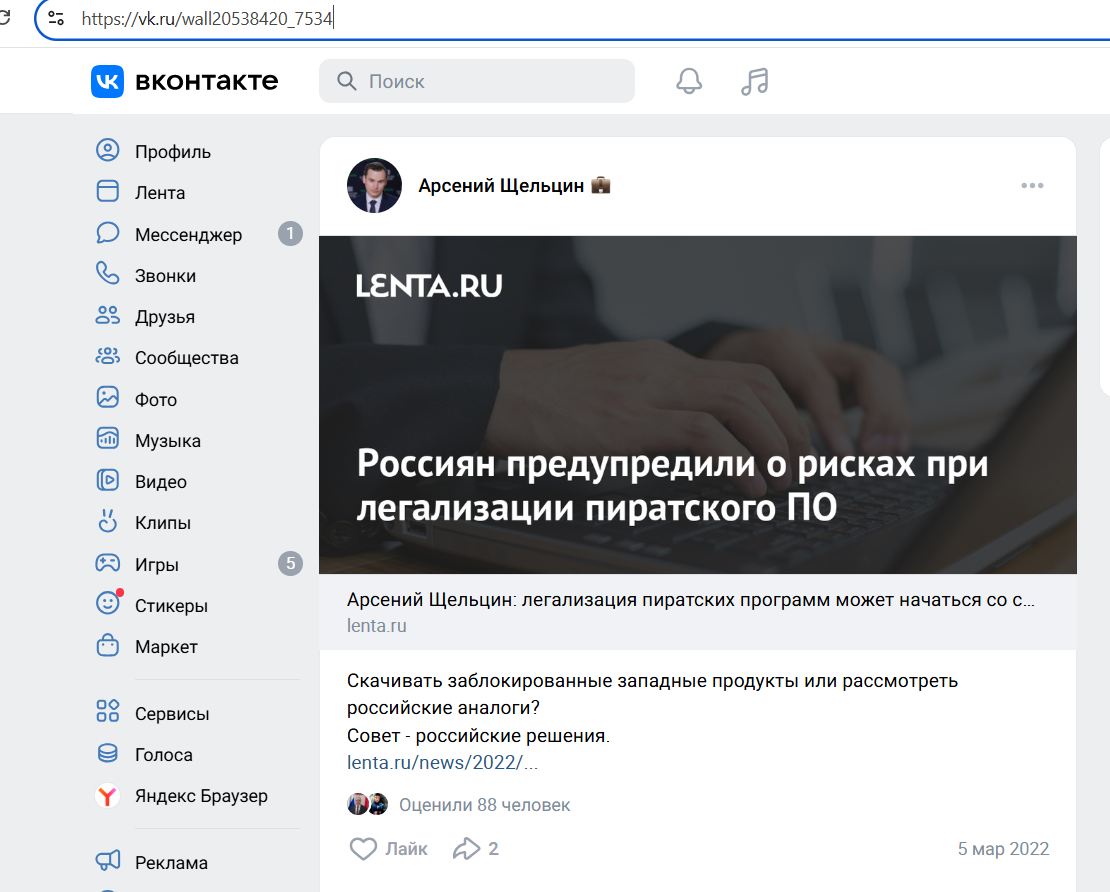Image resolution: width=1110 pixels, height=892 pixels.
Task: Click the Игры gamepad icon
Action: tap(108, 564)
